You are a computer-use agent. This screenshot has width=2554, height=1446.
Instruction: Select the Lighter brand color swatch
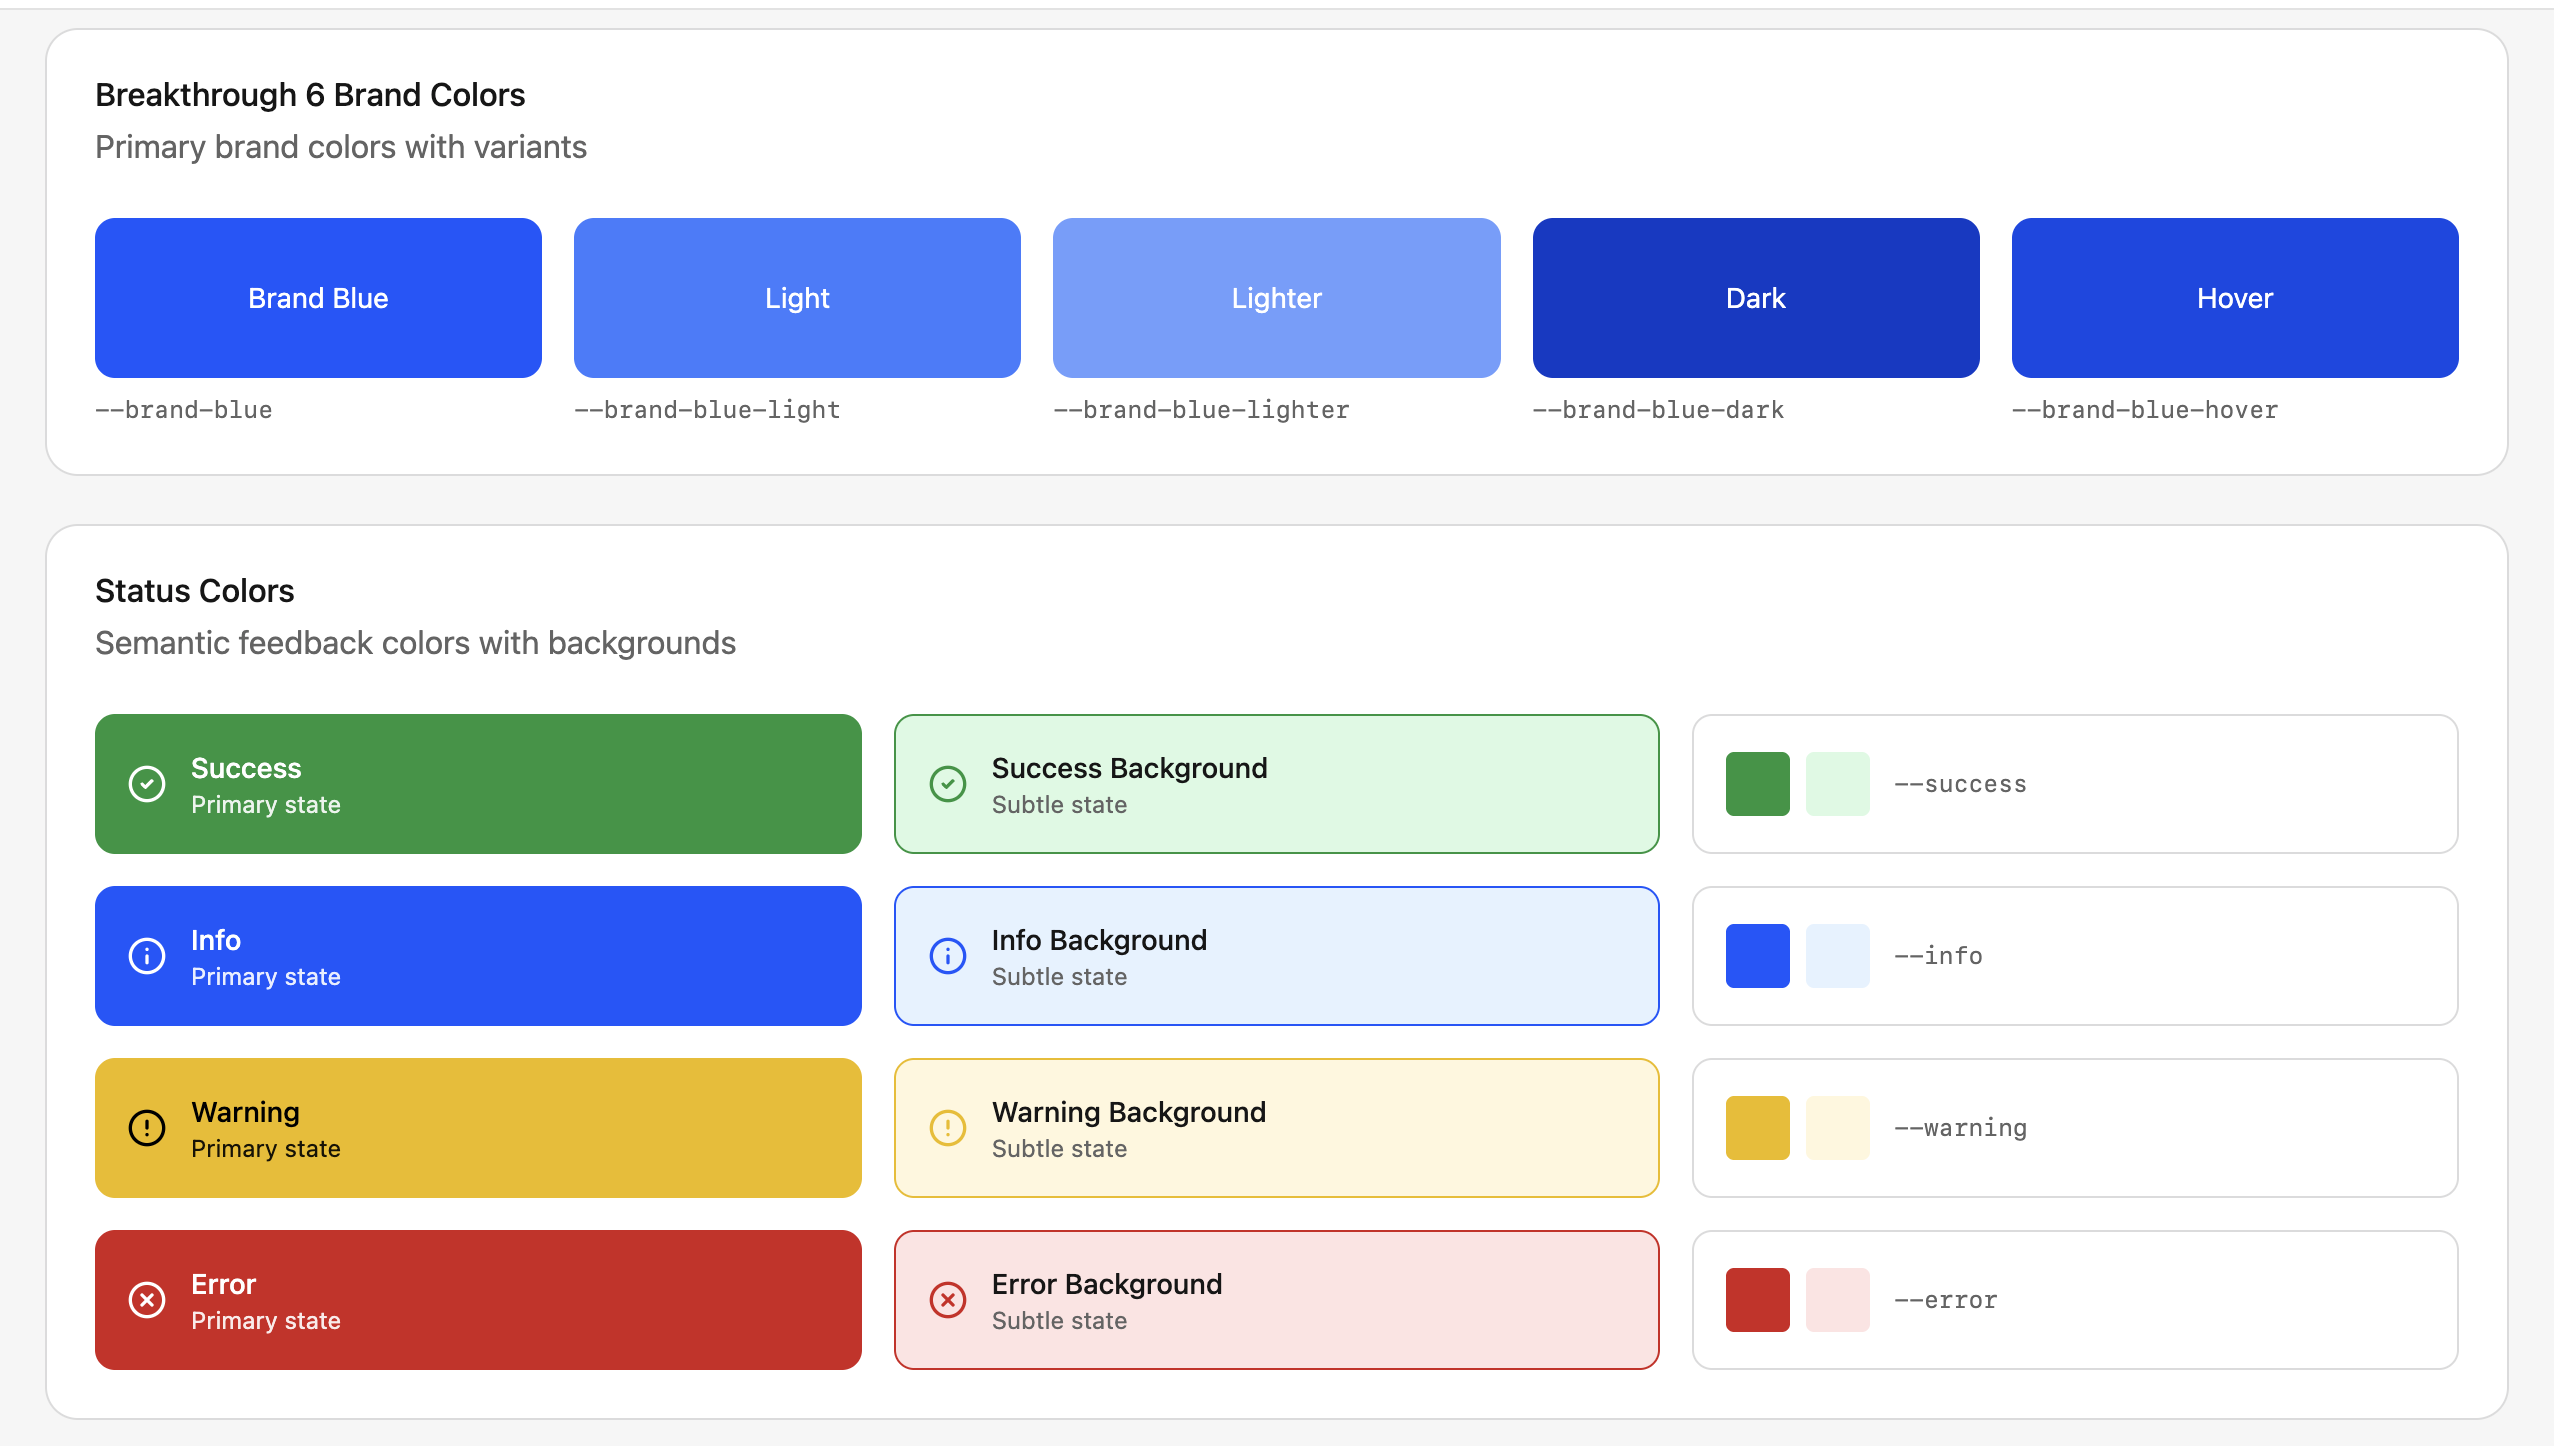pos(1275,297)
